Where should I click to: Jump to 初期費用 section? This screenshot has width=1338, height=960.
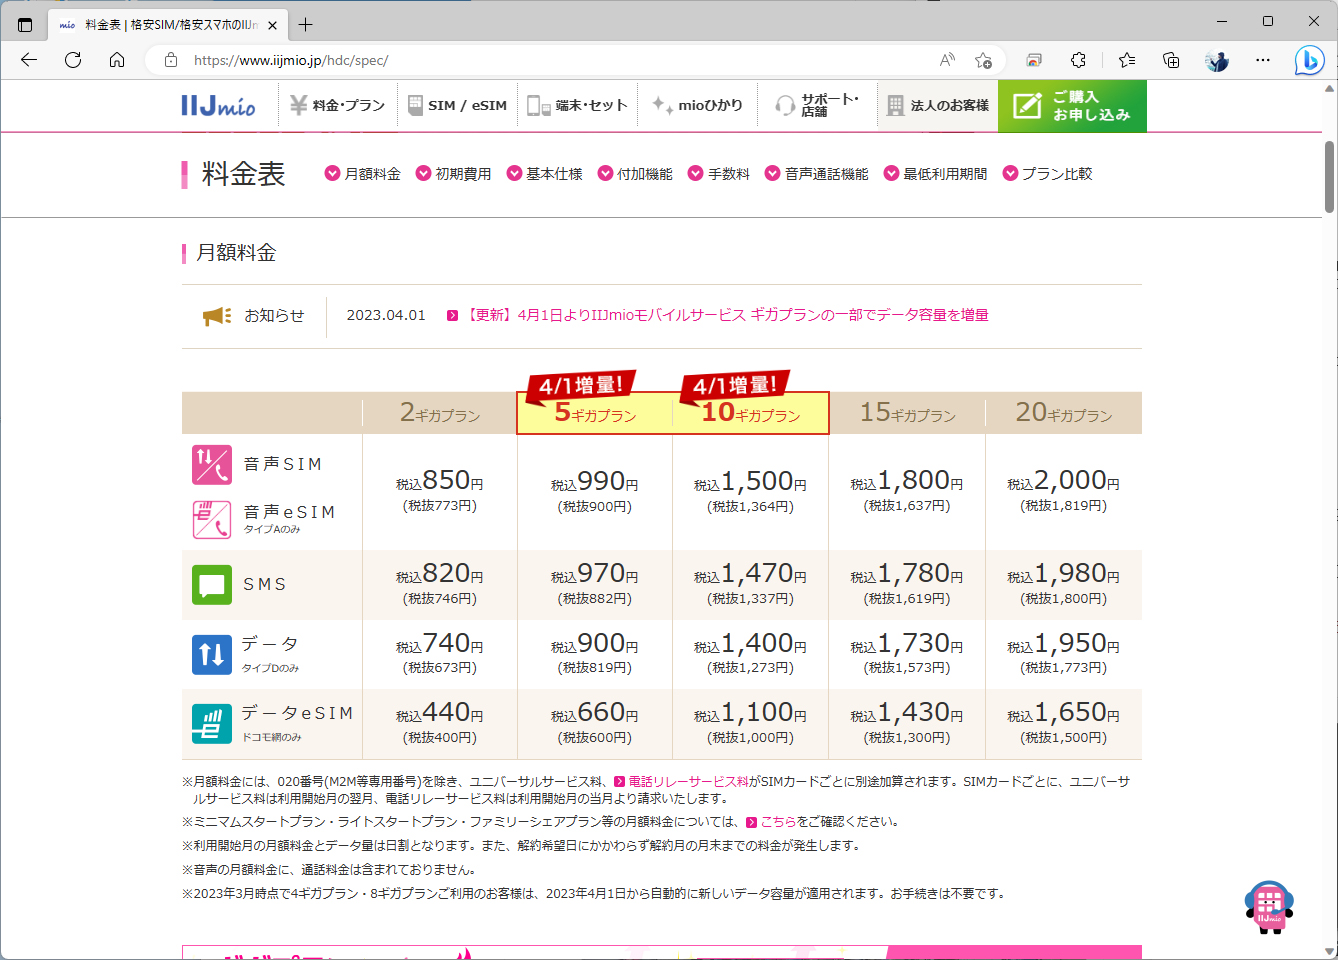[454, 174]
